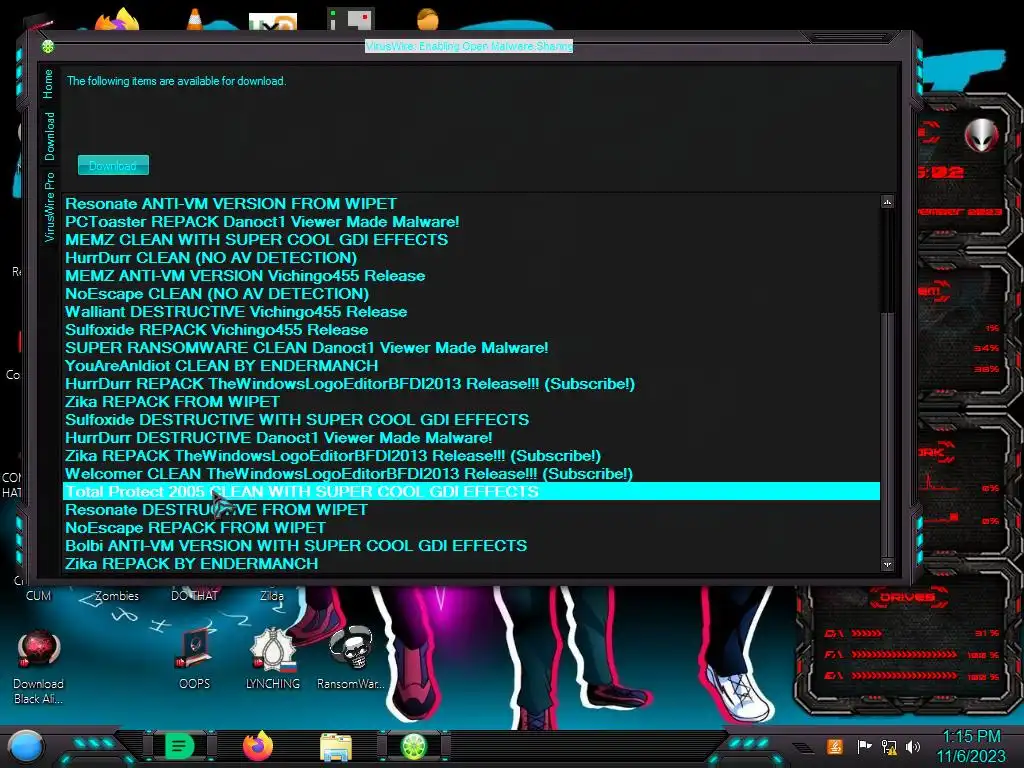Click the network warning tray icon
The width and height of the screenshot is (1024, 768).
tap(889, 747)
